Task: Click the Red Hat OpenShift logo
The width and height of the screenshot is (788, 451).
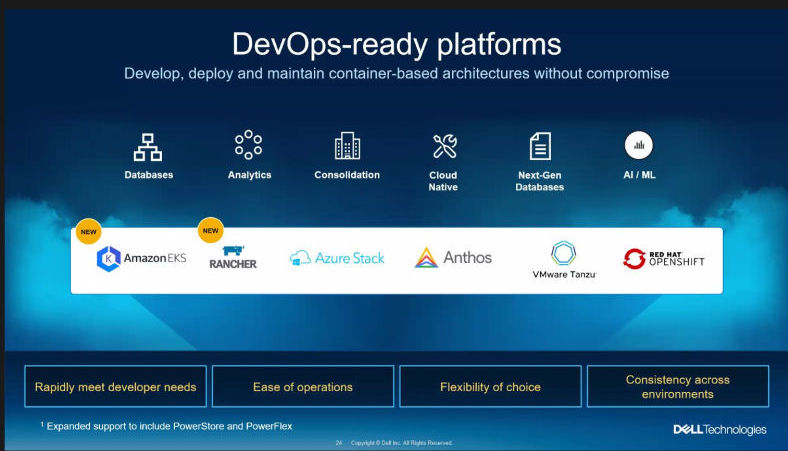Action: (x=664, y=258)
